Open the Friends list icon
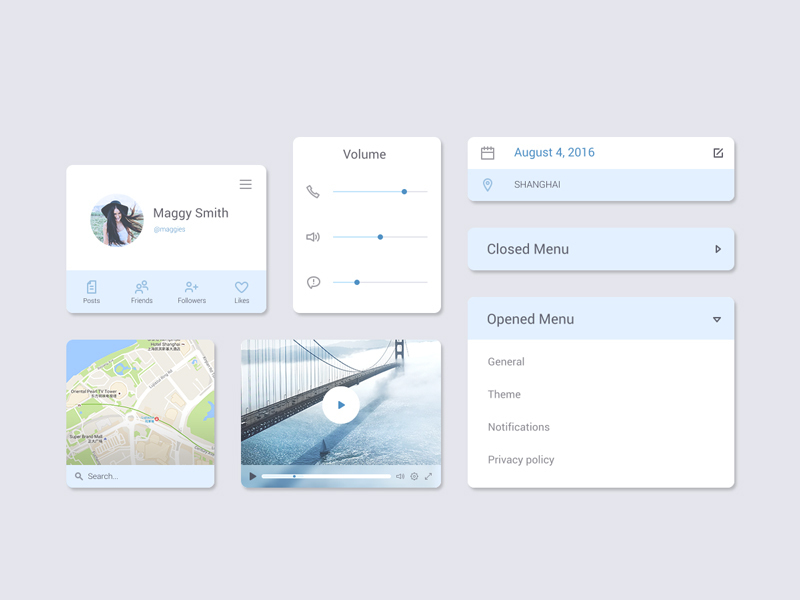 click(141, 289)
